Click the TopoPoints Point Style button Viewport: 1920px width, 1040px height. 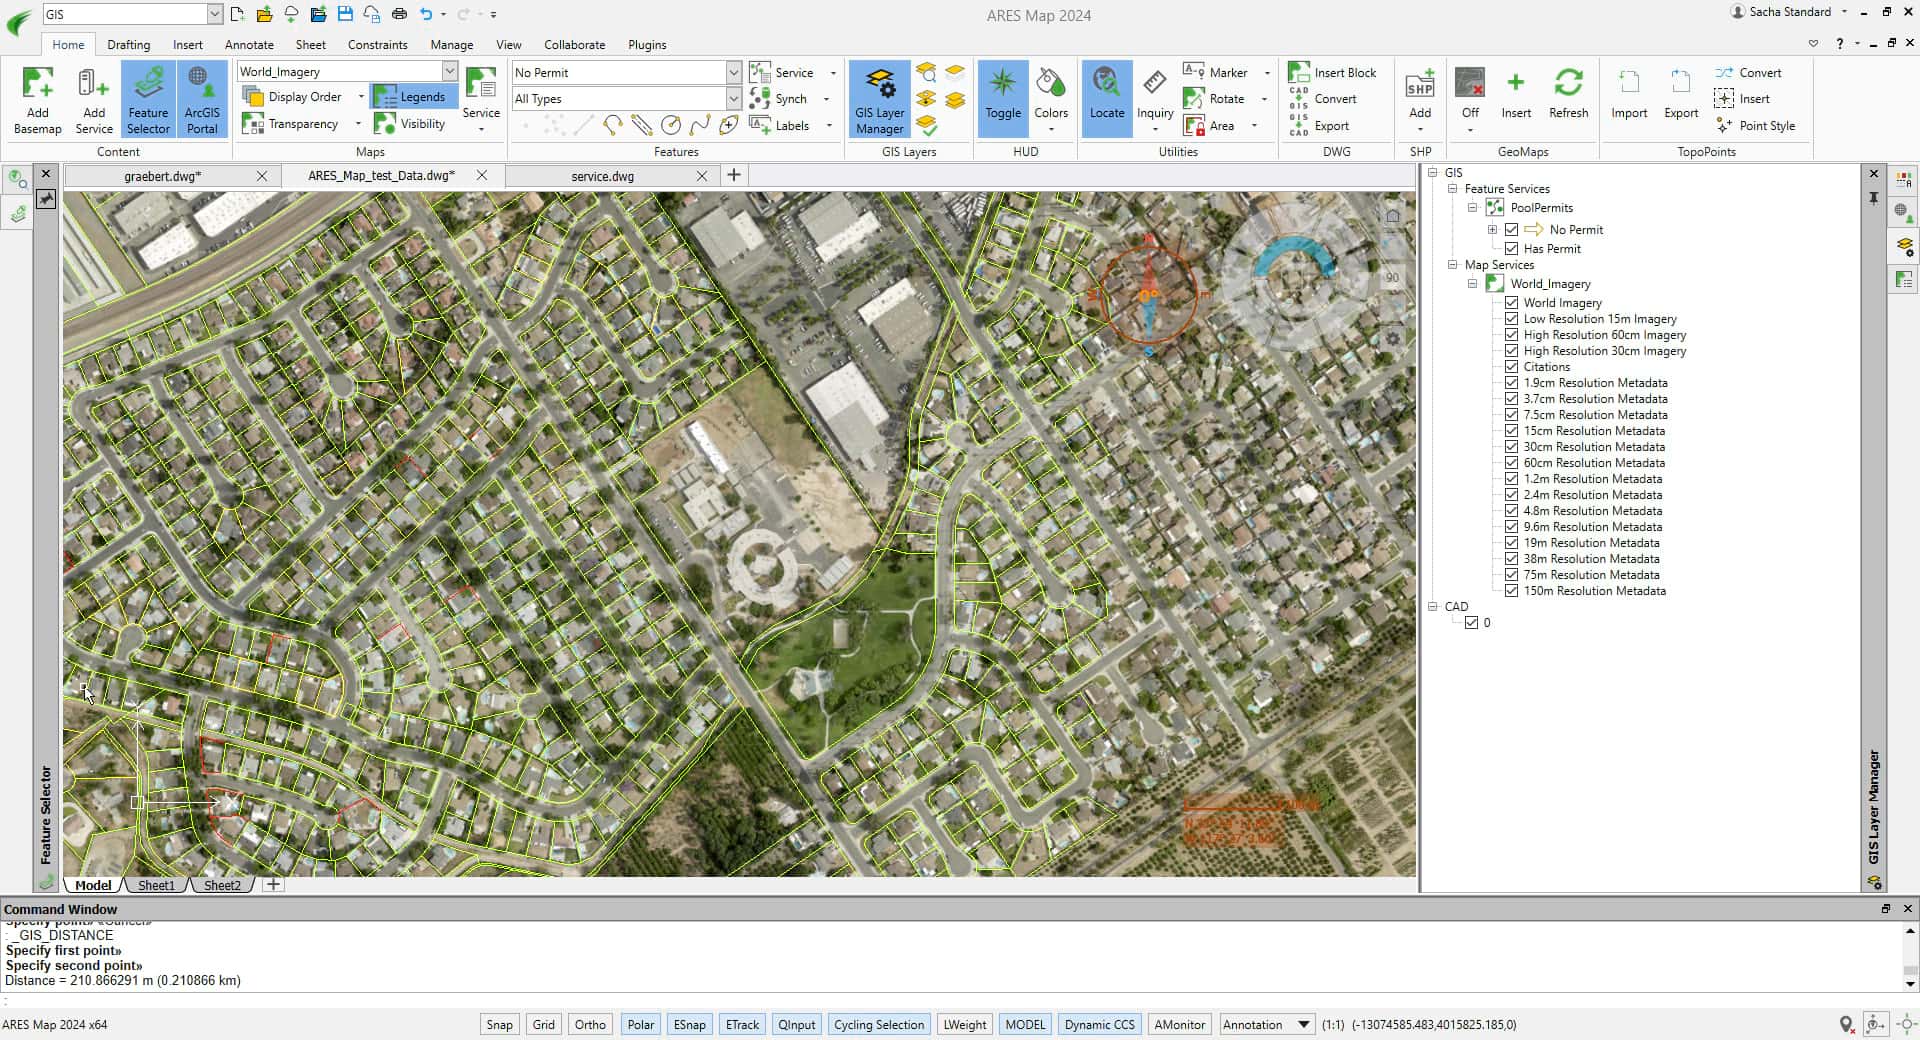coord(1755,125)
